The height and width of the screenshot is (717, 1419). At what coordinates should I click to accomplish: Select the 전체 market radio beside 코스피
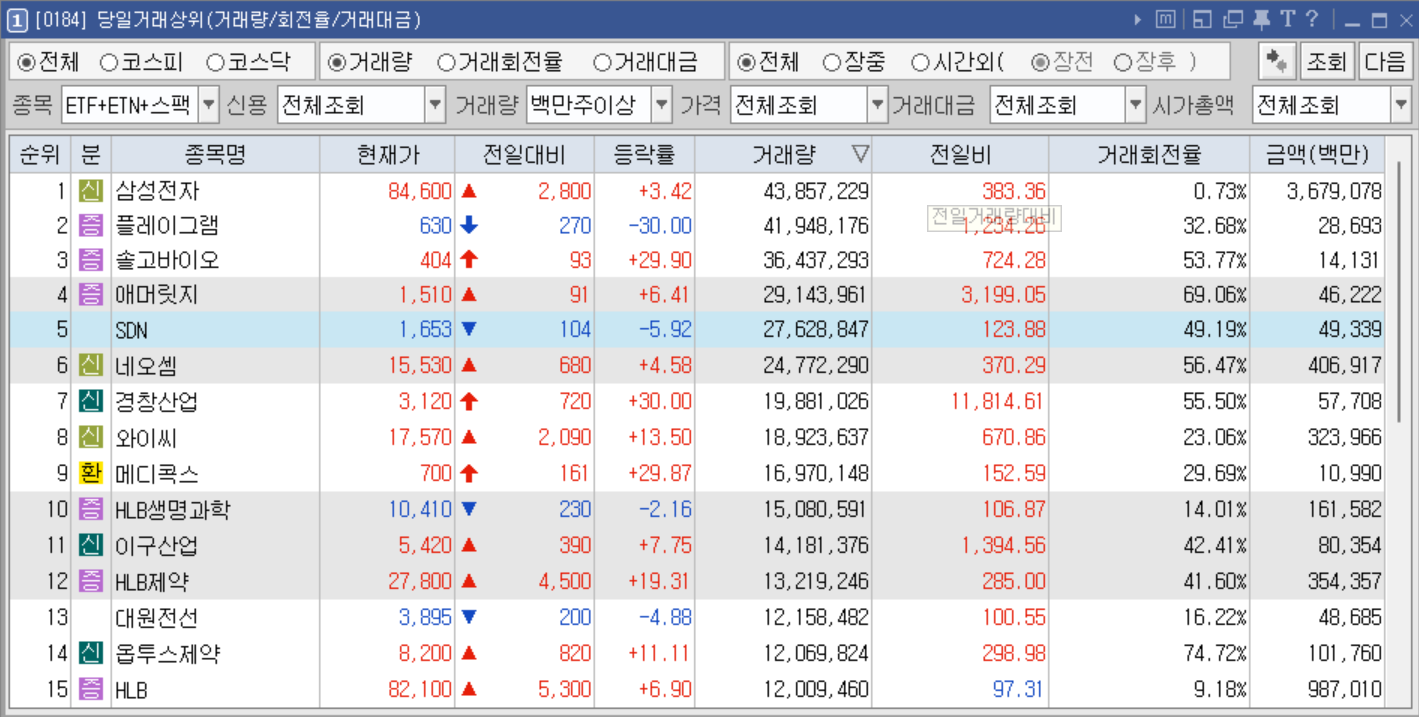[x=27, y=62]
